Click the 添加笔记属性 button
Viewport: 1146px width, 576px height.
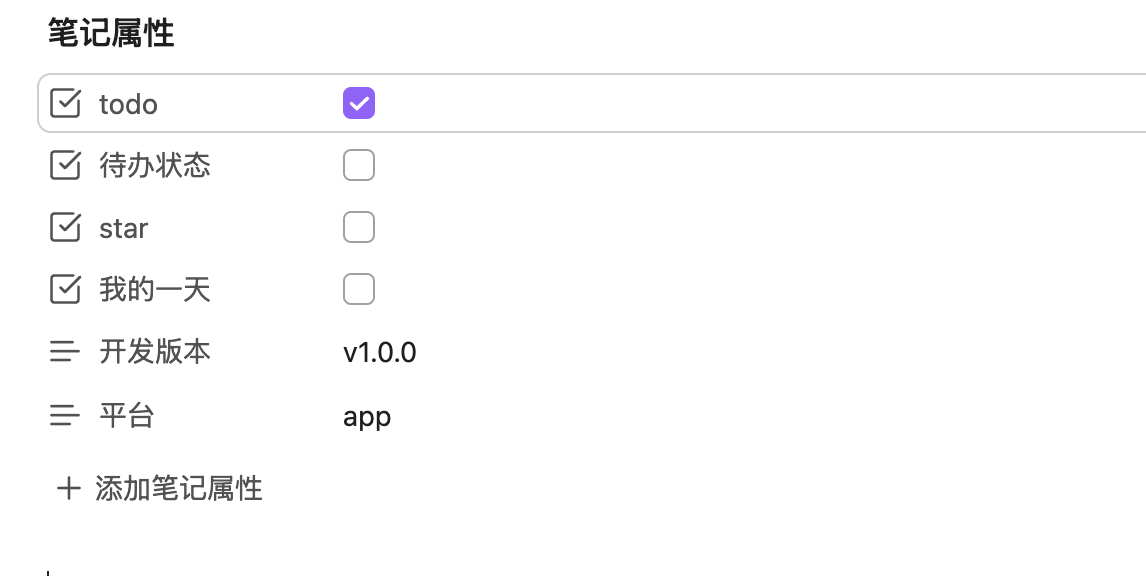(178, 488)
